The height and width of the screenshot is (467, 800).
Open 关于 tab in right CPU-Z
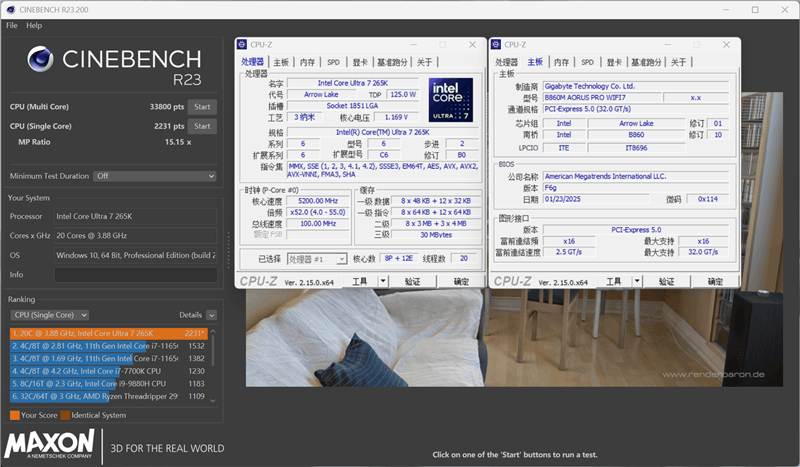pyautogui.click(x=679, y=62)
